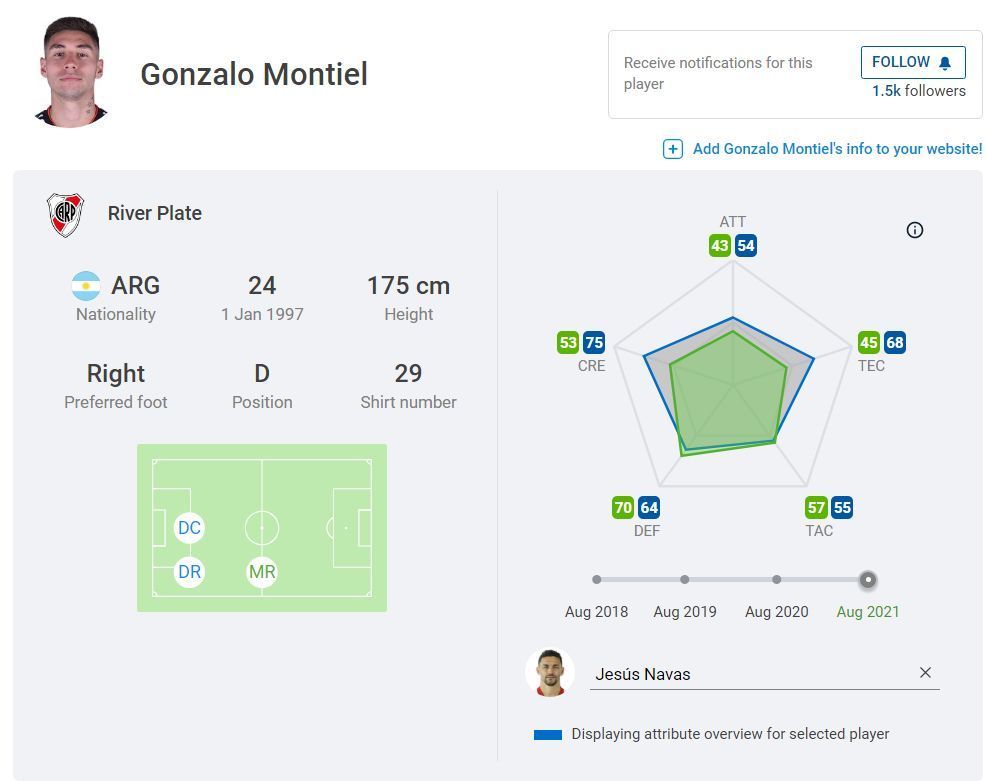This screenshot has width=986, height=781.
Task: Click the green ATT score badge 43
Action: coord(719,246)
